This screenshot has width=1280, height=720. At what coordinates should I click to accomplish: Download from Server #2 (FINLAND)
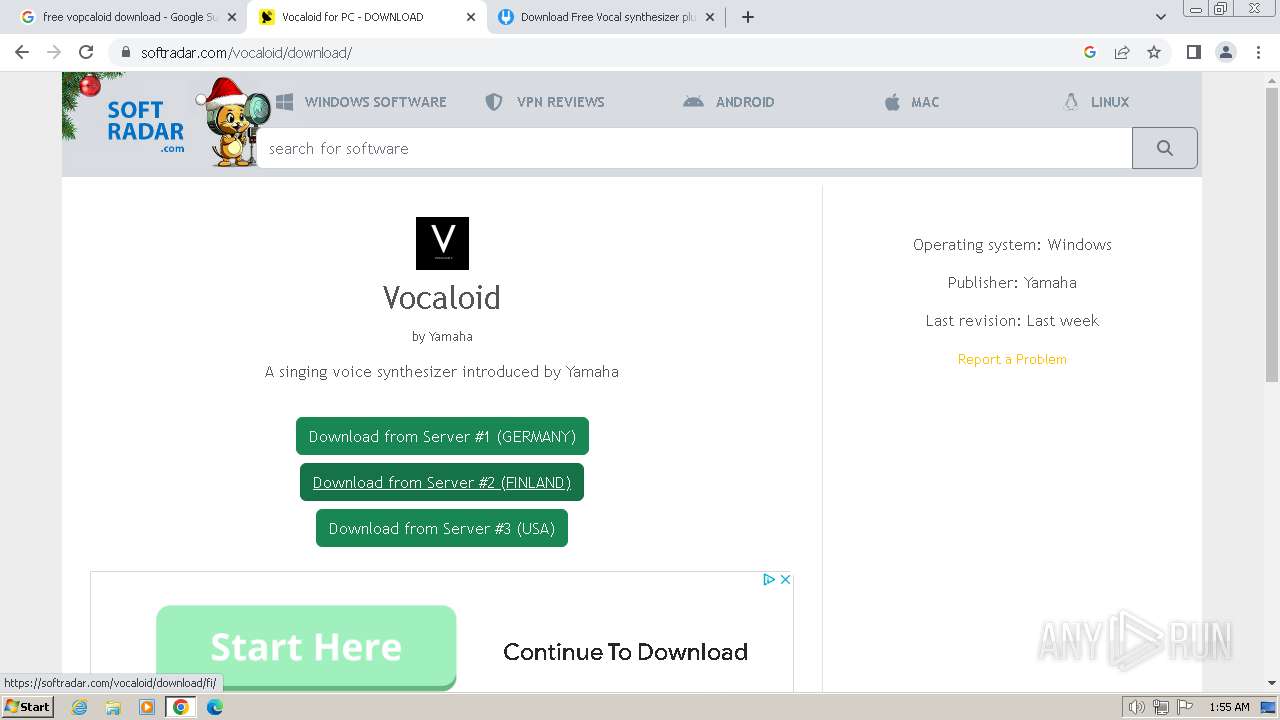(x=442, y=482)
